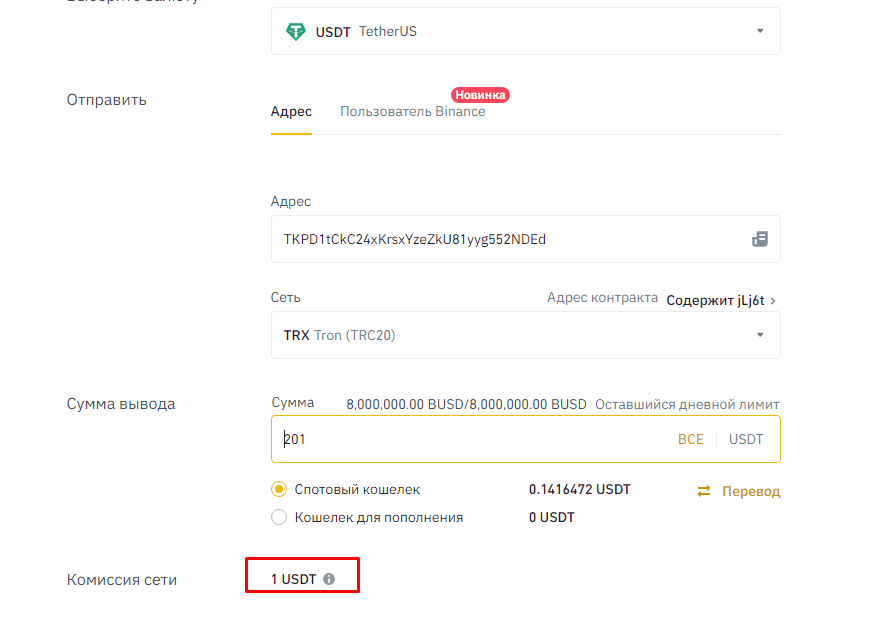
Task: Open the address book icon in address field
Action: 760,239
